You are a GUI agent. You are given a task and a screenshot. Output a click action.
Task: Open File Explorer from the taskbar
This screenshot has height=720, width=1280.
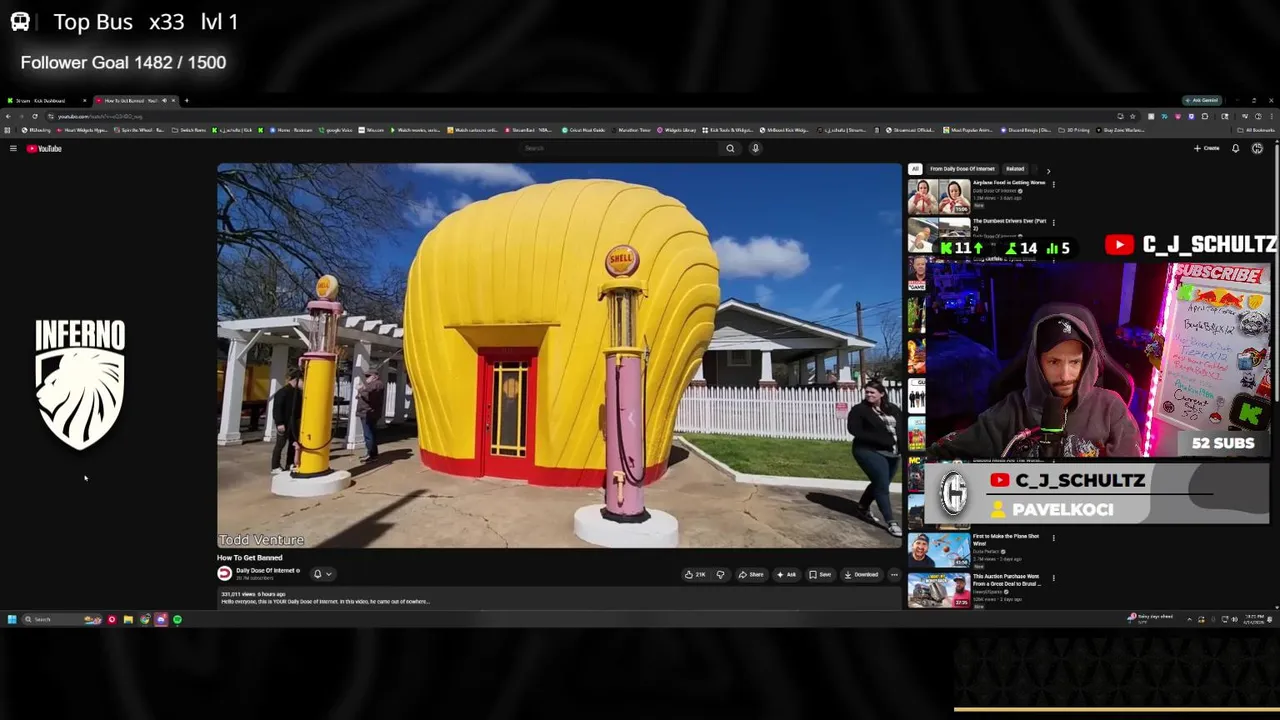coord(128,620)
